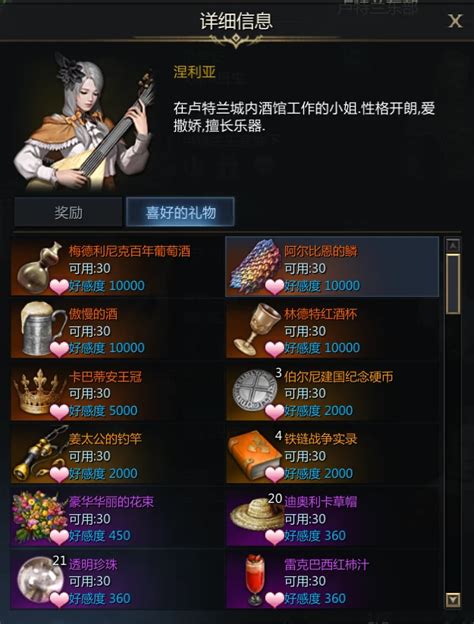Click the 卡巴蒂安王冠 crown icon
Screen dimensions: 474x624
(39, 391)
